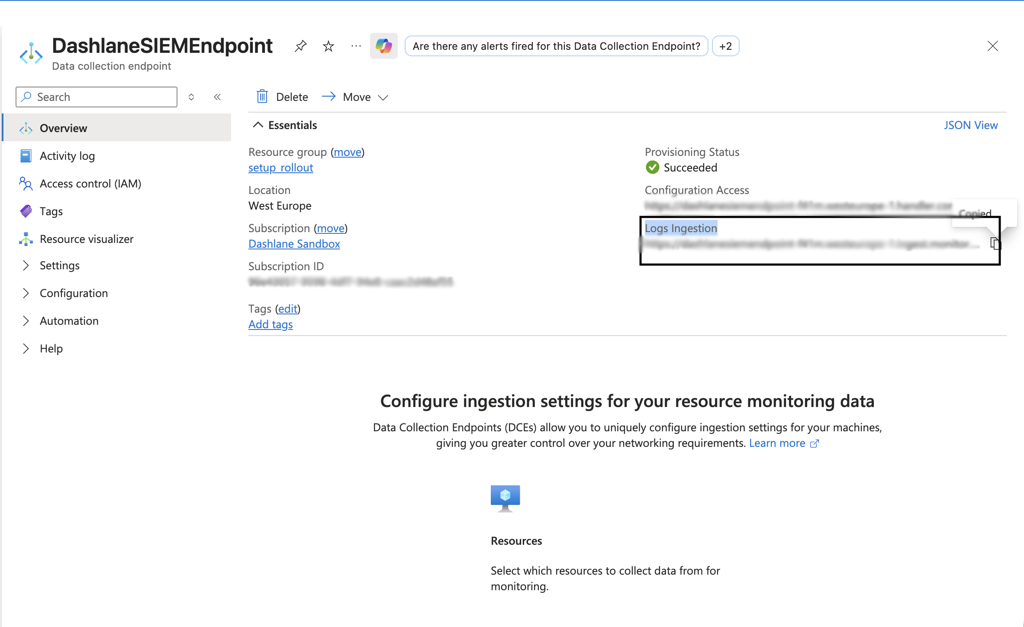Screen dimensions: 1024x627
Task: Click the West Europe location value
Action: 280,206
